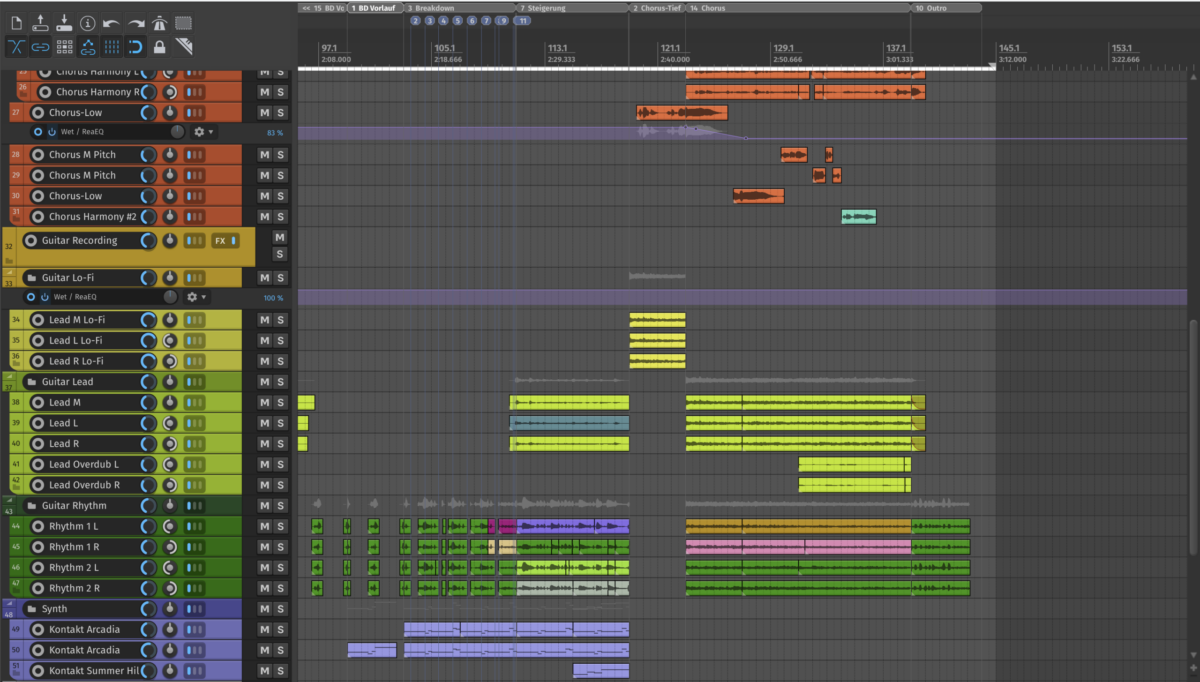Toggle the Item Grouping link icon
This screenshot has height=682, width=1200.
tap(40, 46)
